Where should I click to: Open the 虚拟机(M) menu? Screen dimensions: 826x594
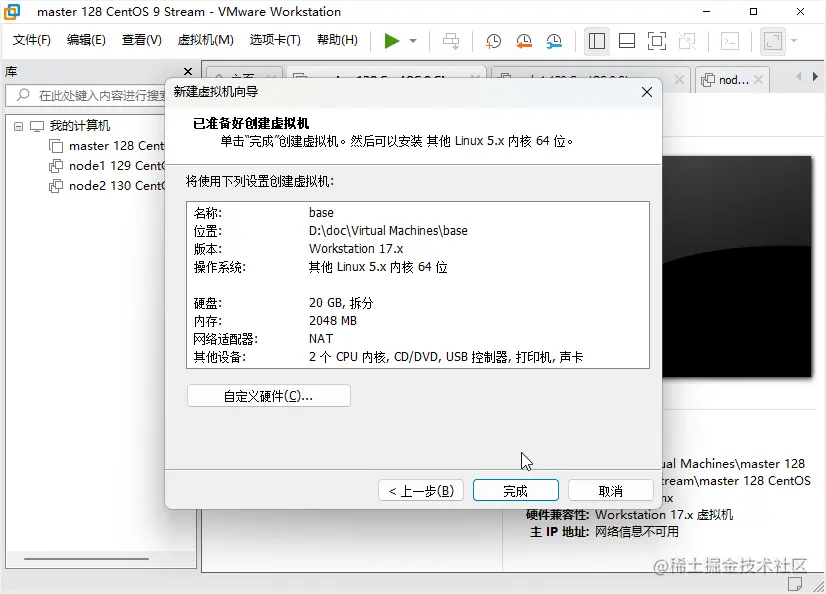pos(205,40)
